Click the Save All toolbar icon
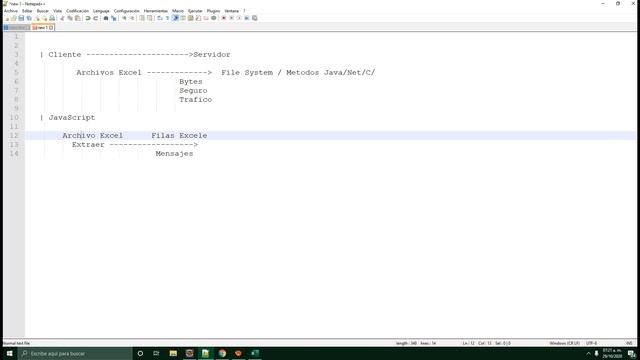This screenshot has height=360, width=640. pos(29,18)
